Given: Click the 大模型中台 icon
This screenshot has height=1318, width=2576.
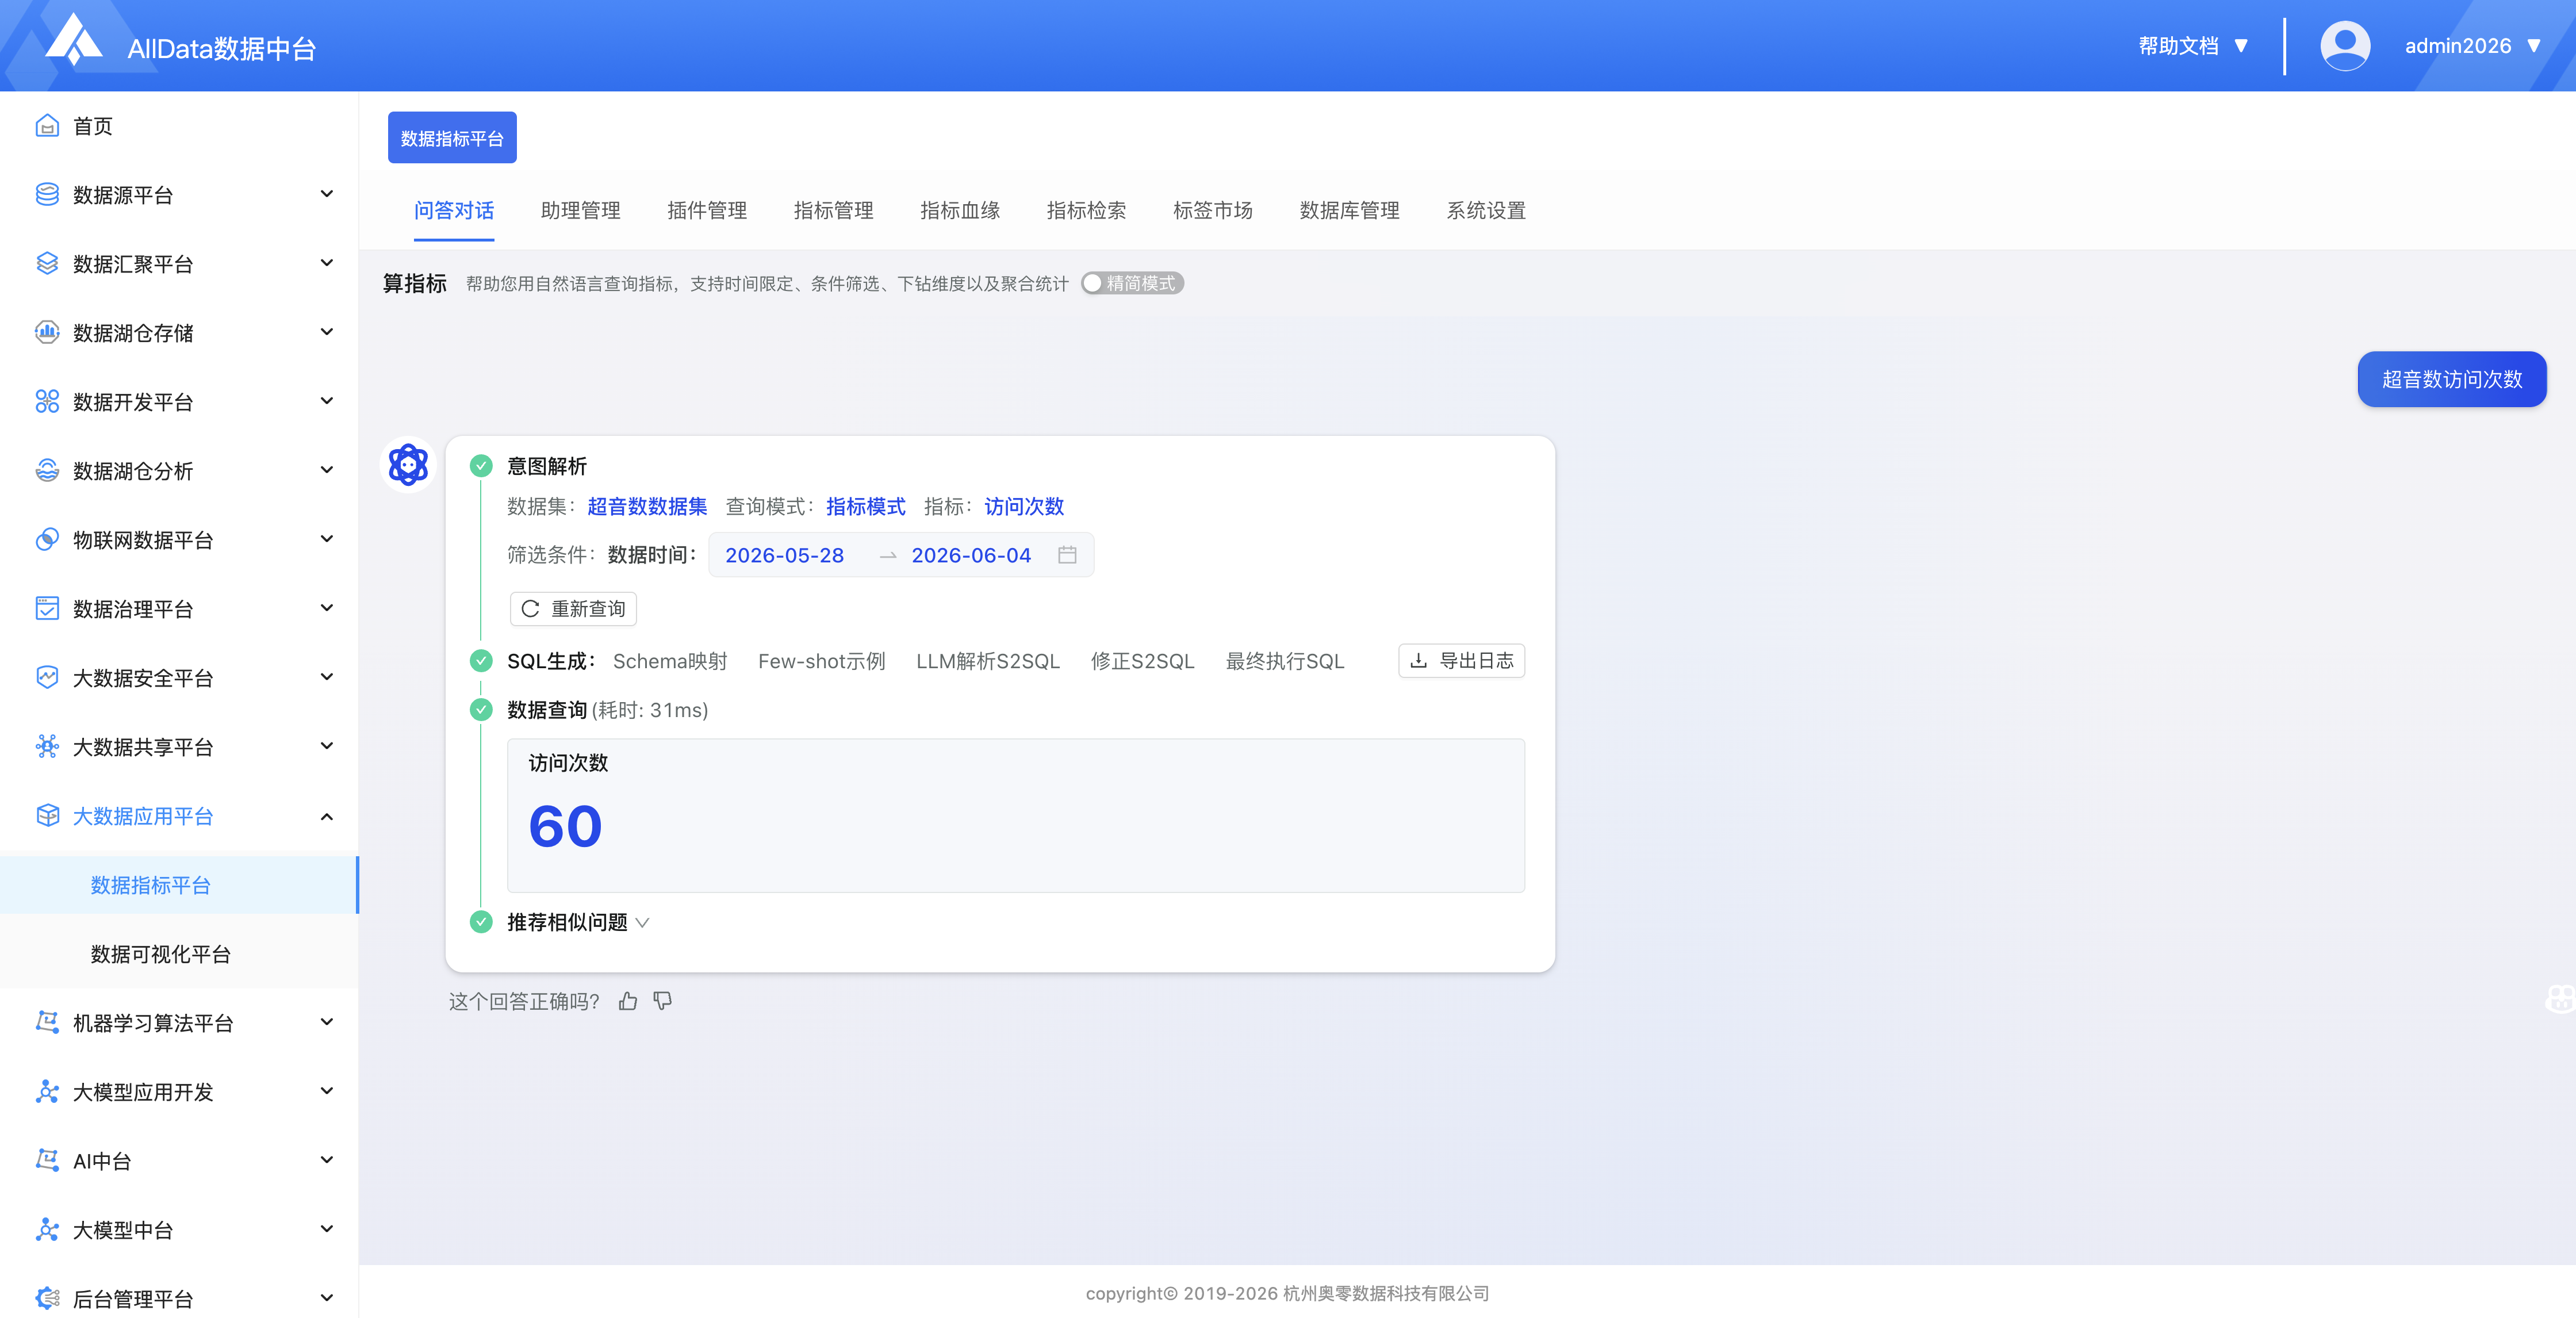Looking at the screenshot, I should (47, 1230).
